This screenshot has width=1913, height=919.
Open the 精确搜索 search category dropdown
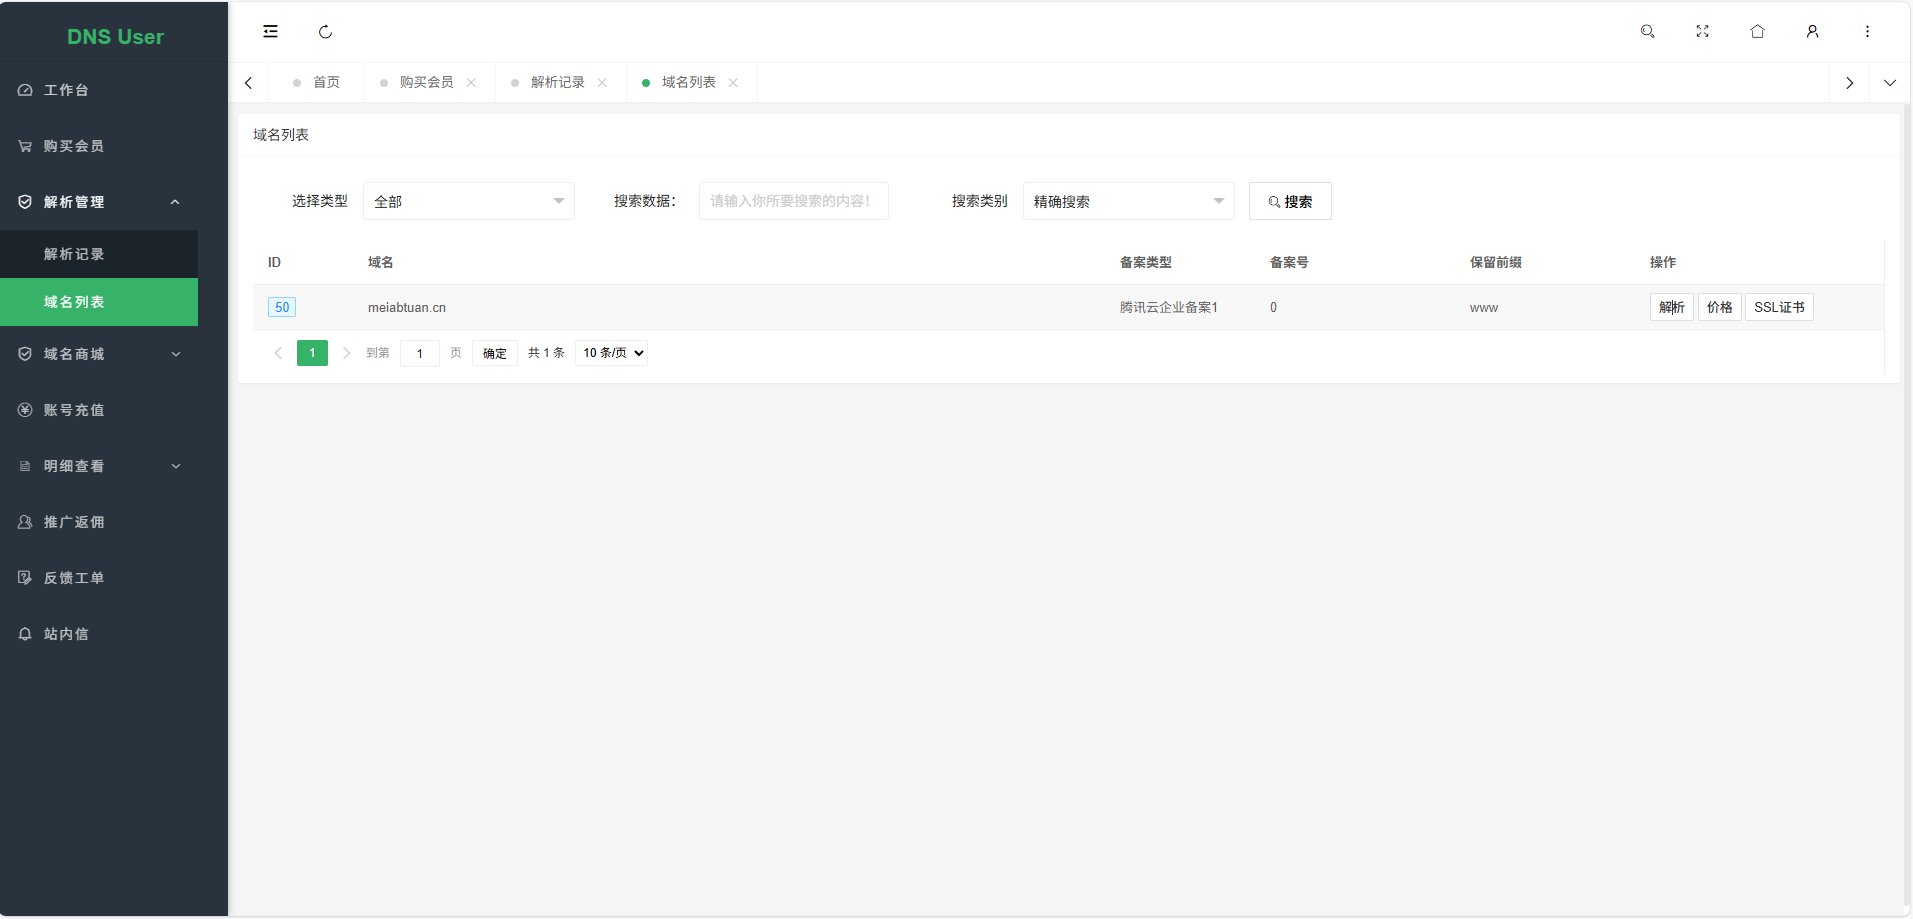pyautogui.click(x=1128, y=200)
